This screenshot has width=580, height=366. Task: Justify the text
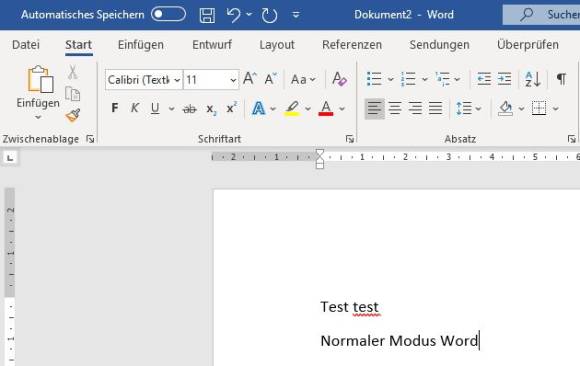[x=435, y=108]
